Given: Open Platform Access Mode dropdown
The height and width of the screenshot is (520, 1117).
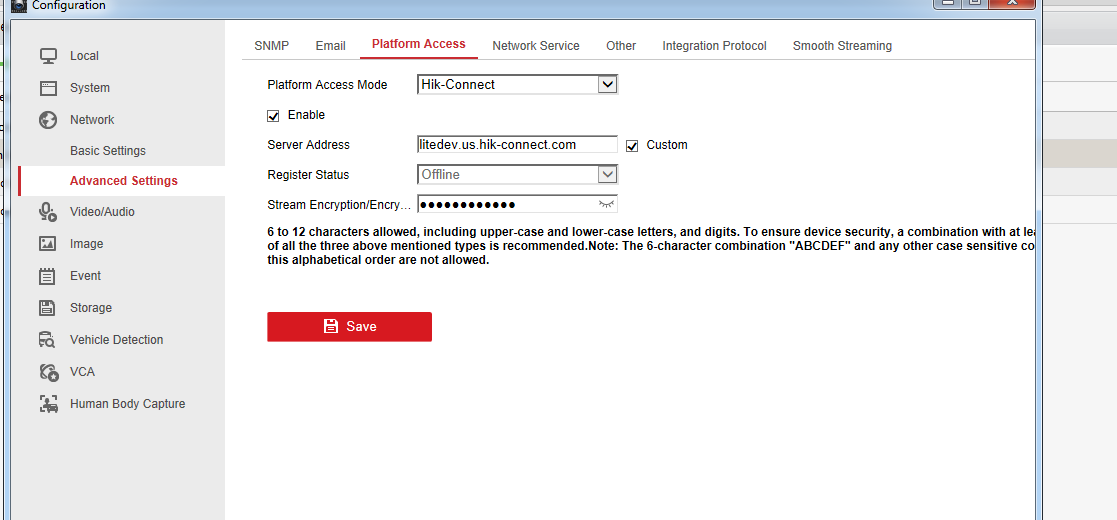Looking at the screenshot, I should [607, 85].
